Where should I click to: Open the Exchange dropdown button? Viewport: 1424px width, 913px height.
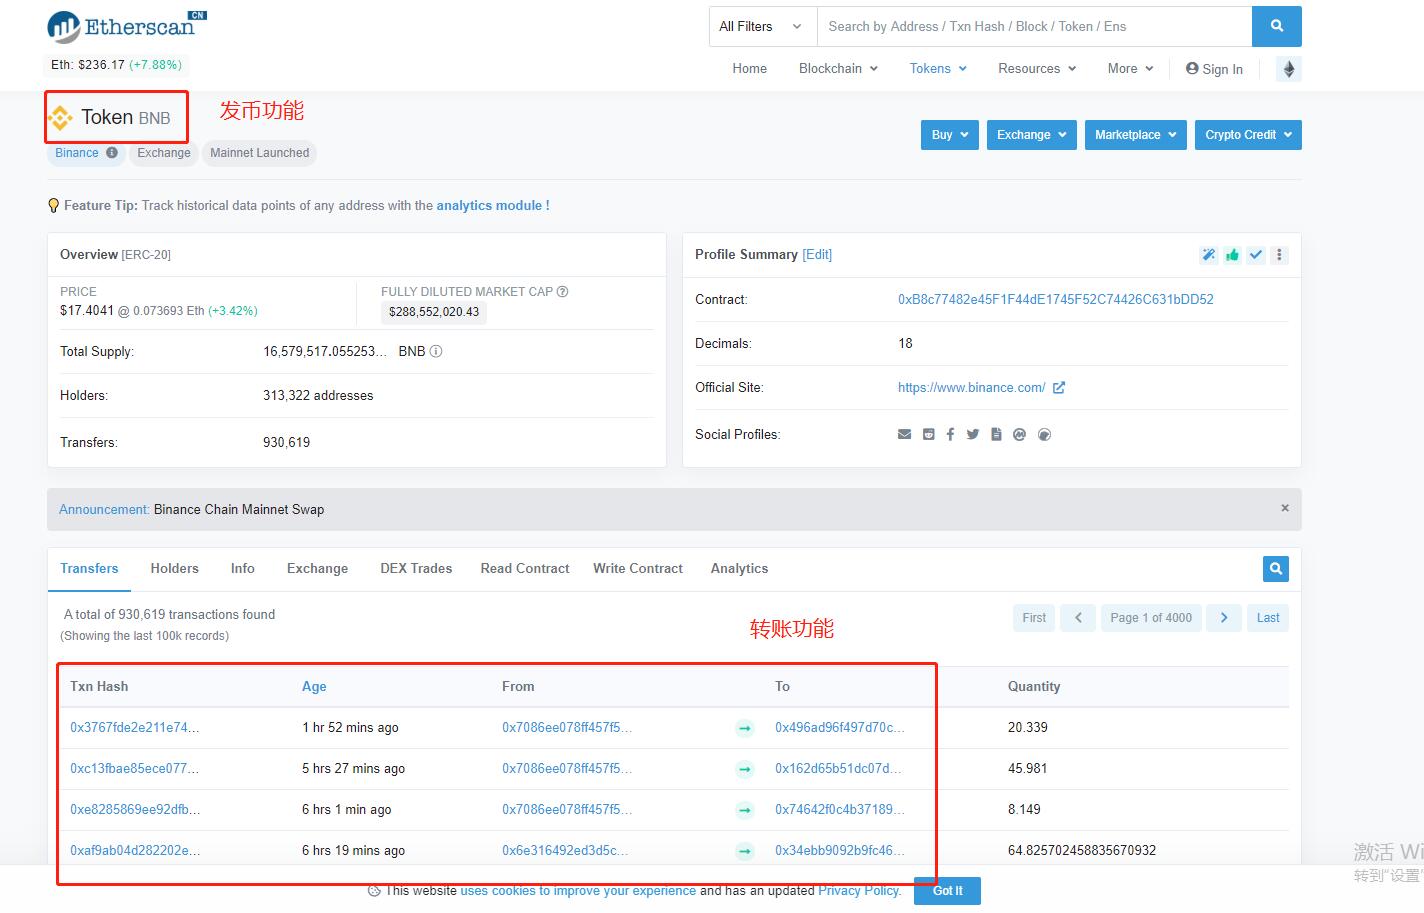coord(1031,135)
